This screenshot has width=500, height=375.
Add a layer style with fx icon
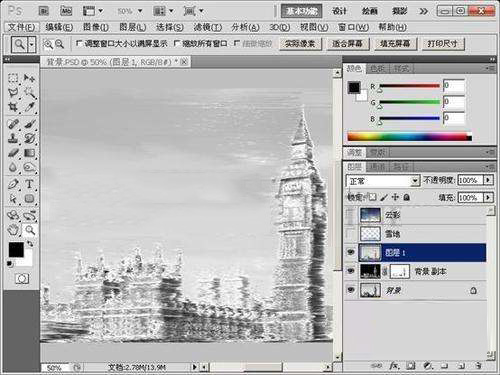pos(394,366)
